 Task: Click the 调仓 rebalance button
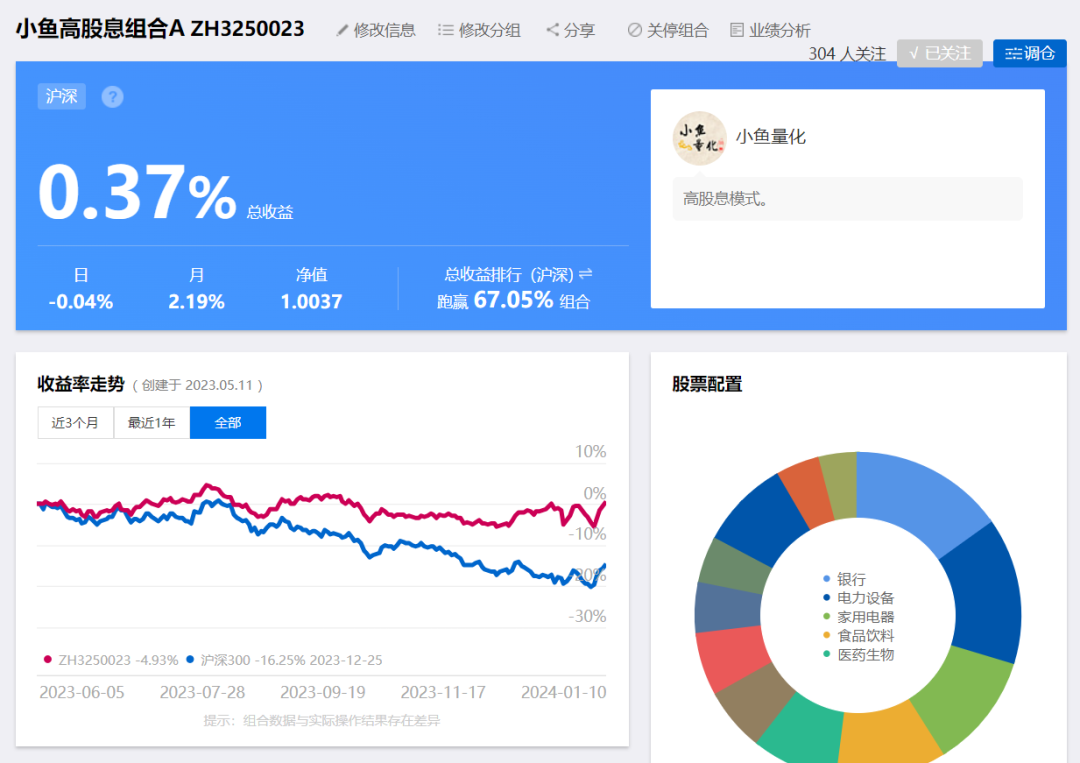[x=1030, y=53]
